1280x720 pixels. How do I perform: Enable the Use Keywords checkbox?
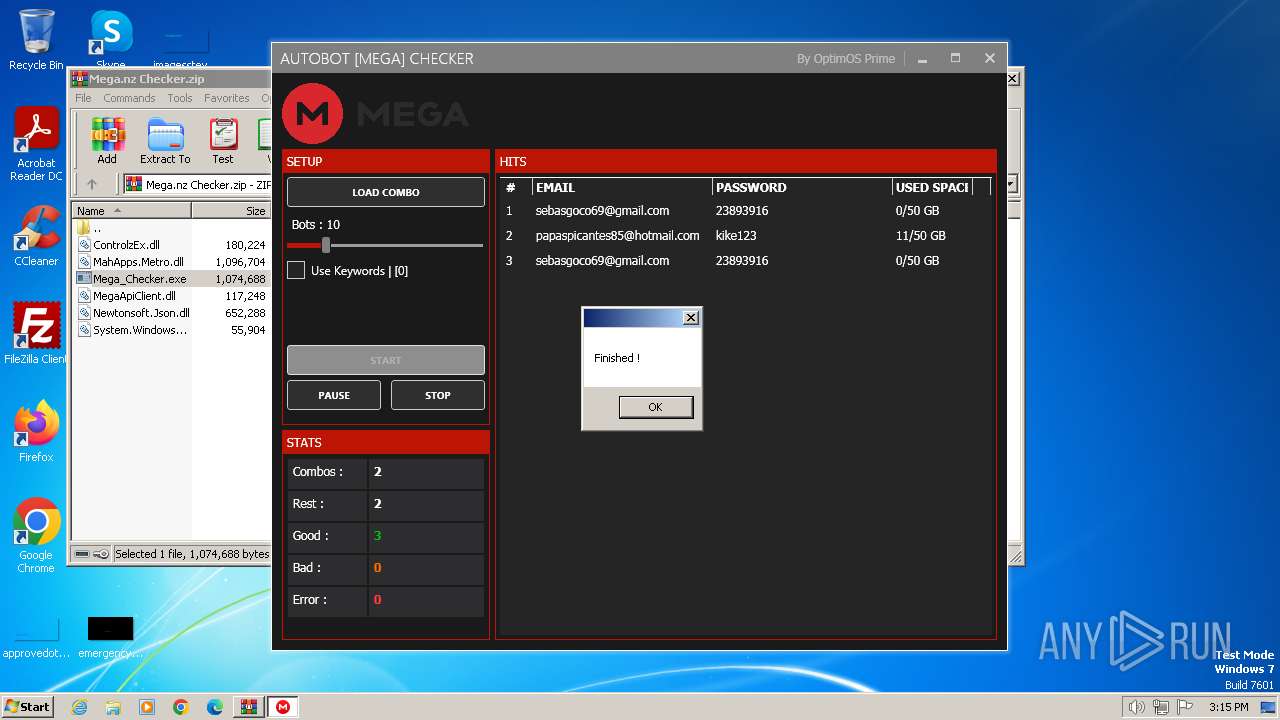296,270
